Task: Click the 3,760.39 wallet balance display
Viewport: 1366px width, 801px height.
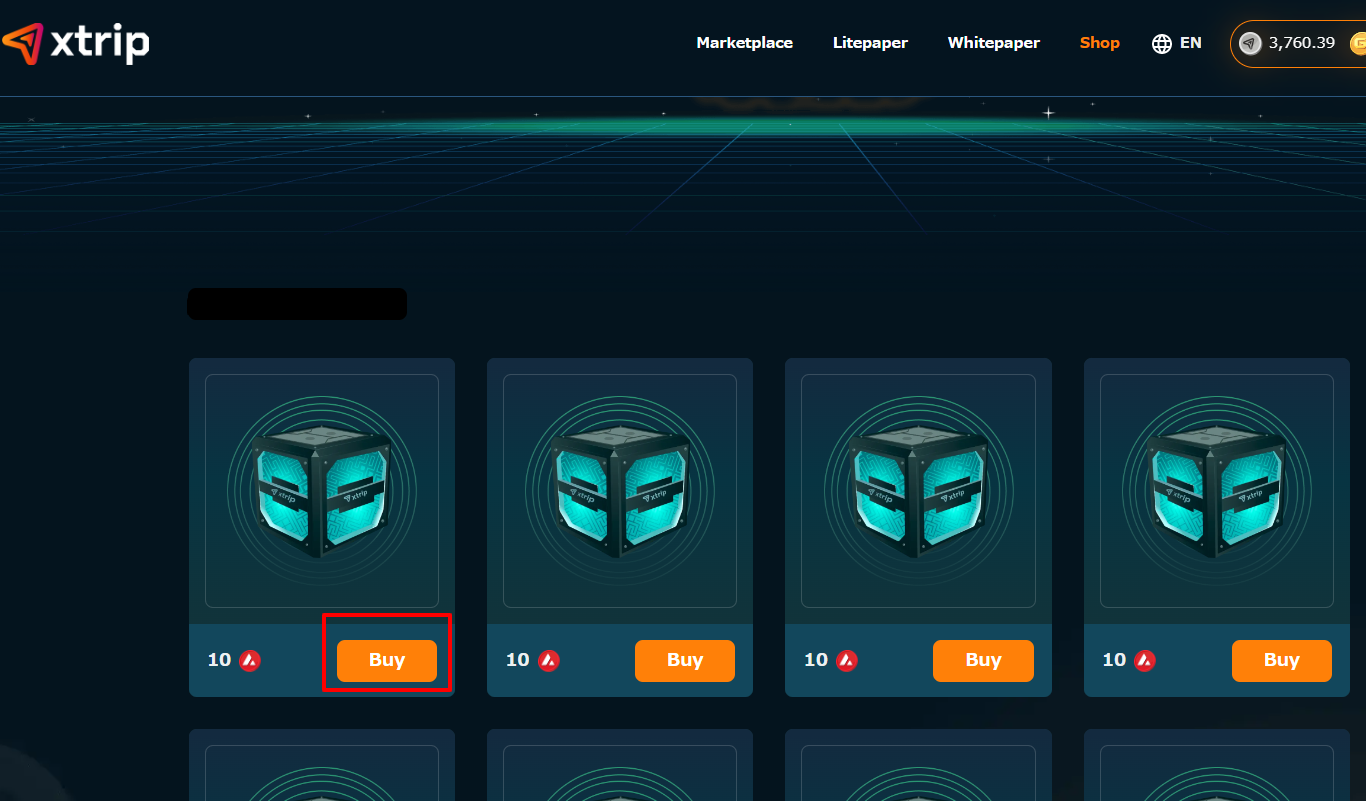Action: 1301,43
